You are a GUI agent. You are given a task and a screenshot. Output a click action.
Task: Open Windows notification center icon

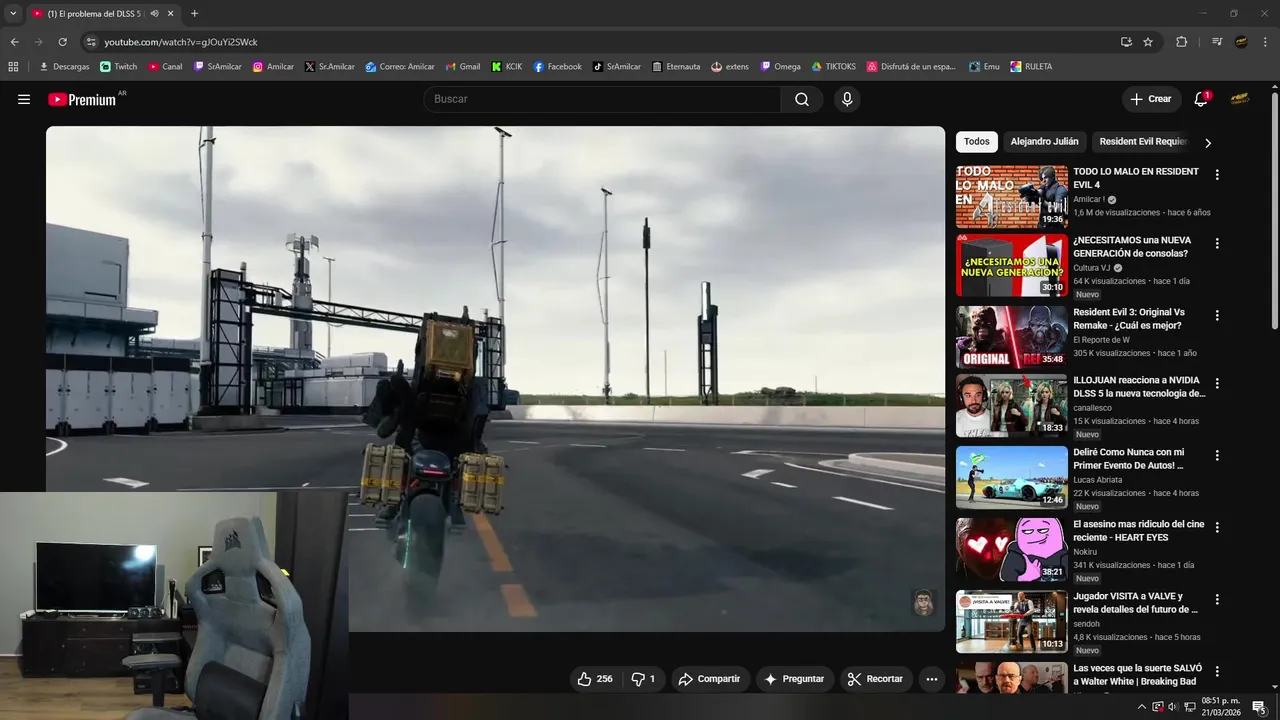point(1260,707)
